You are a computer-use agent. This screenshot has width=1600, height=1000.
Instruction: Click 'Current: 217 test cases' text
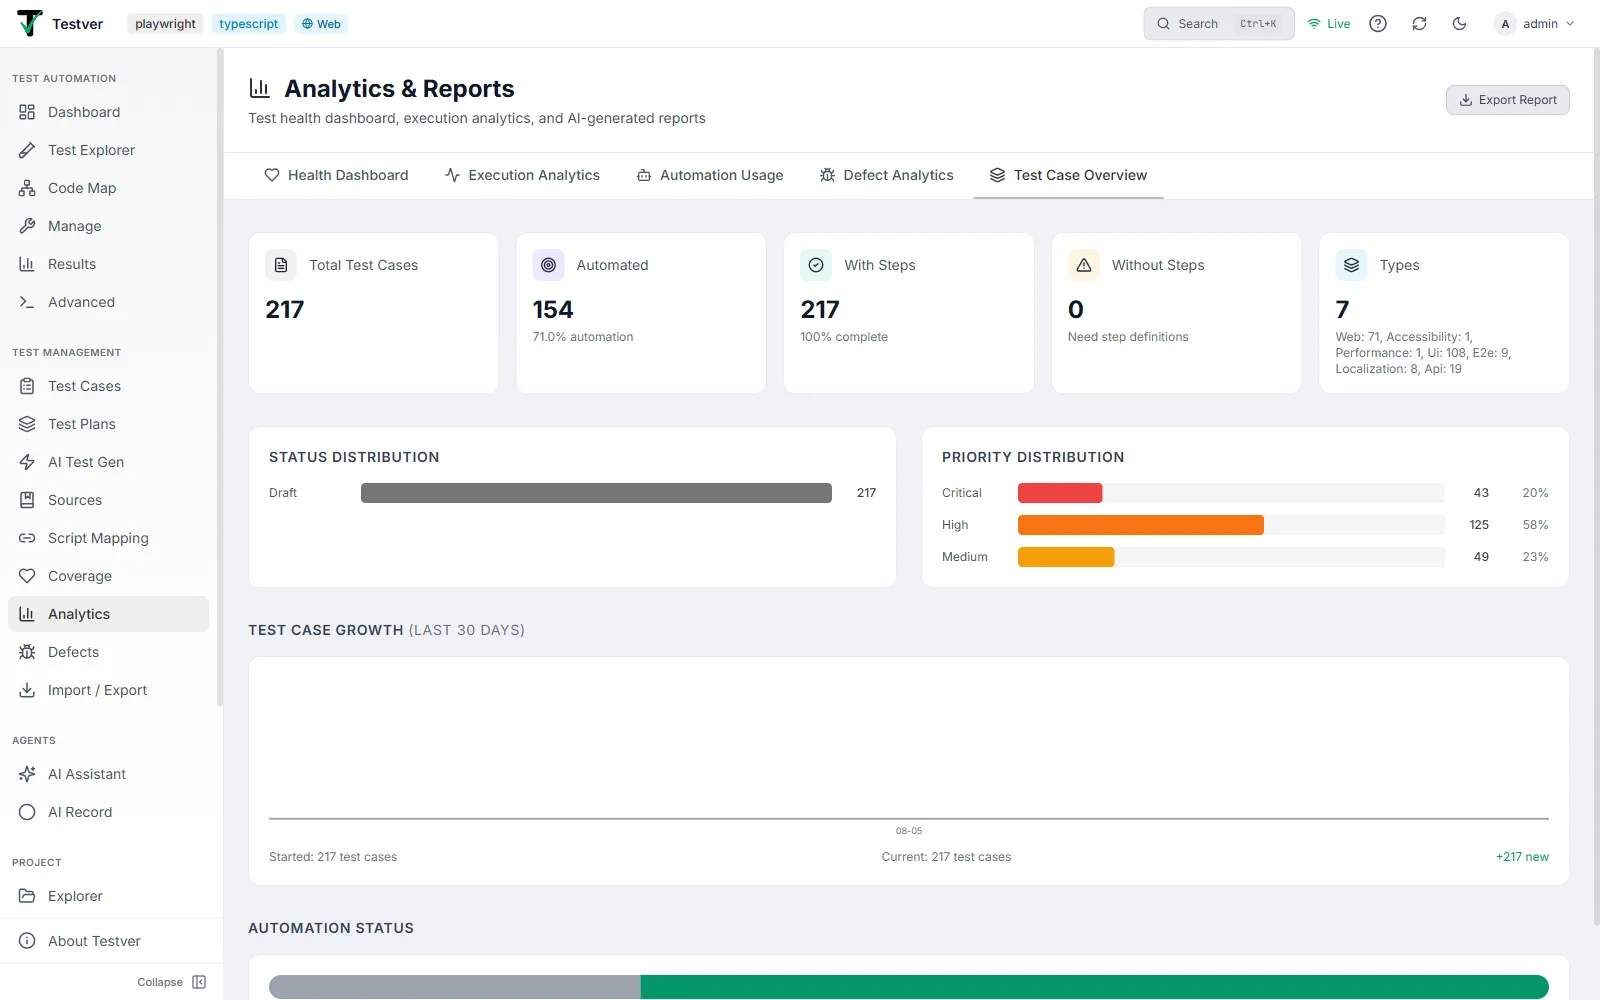click(x=946, y=857)
